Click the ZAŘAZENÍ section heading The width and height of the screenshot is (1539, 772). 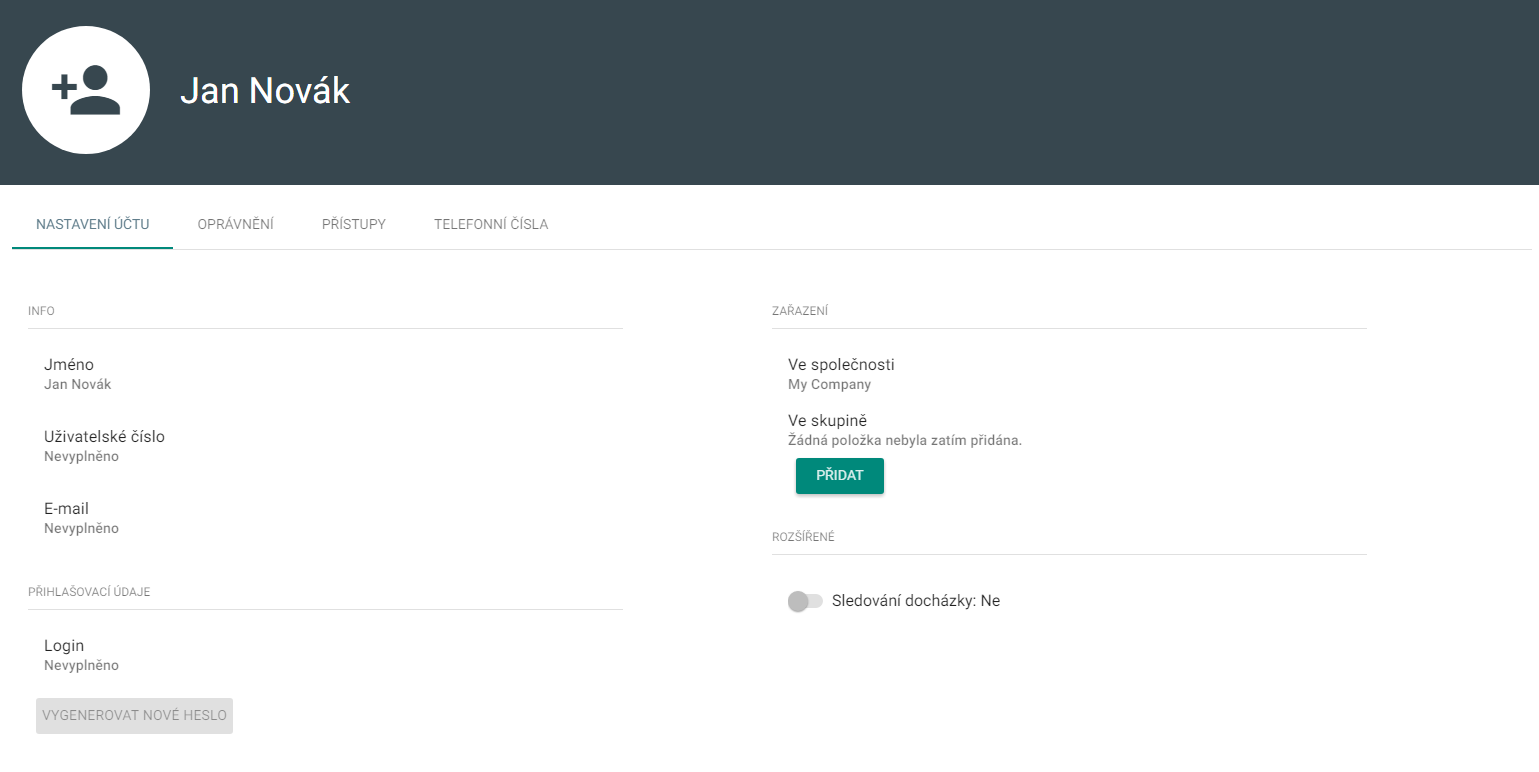800,311
